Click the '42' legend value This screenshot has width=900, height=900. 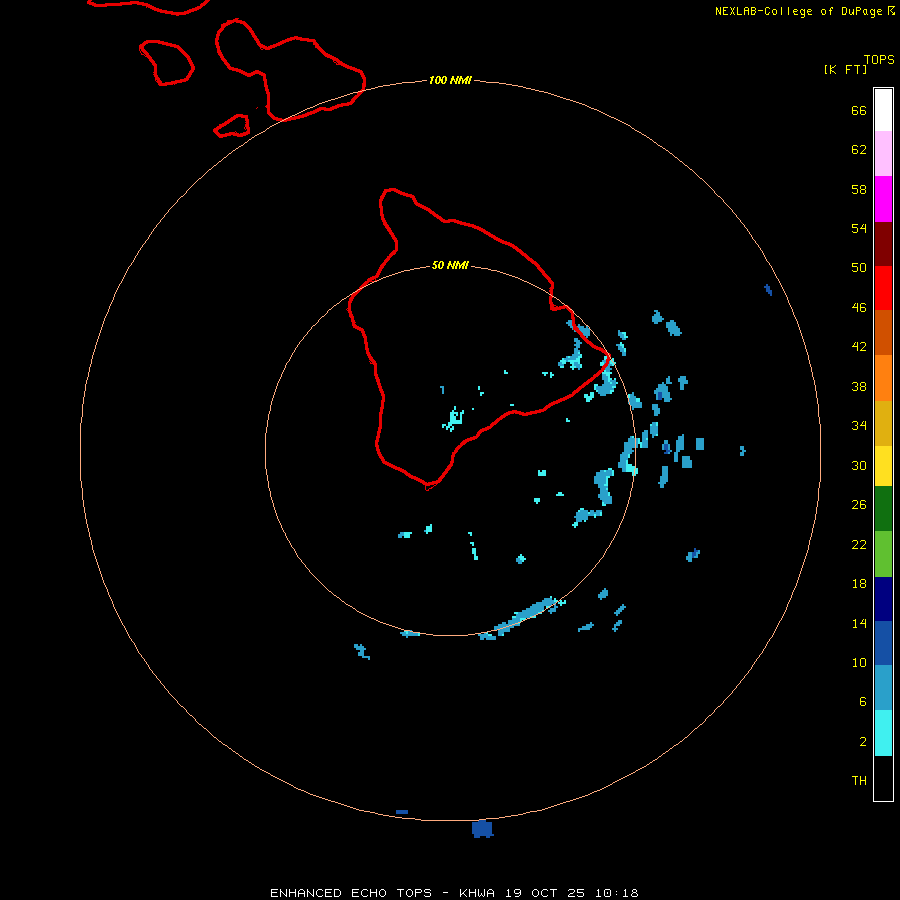859,347
